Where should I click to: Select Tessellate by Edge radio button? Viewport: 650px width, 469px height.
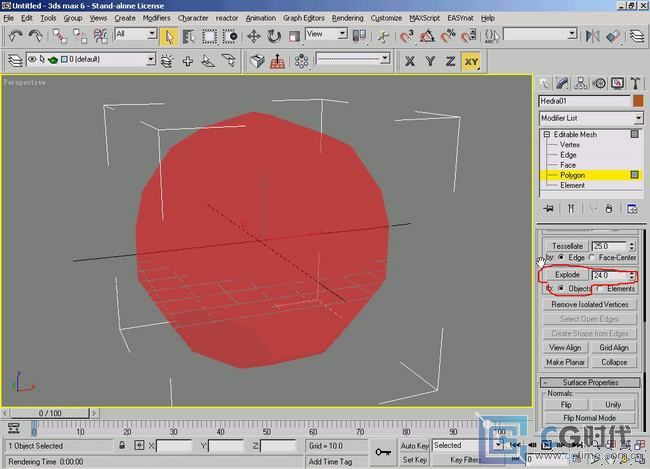click(561, 258)
